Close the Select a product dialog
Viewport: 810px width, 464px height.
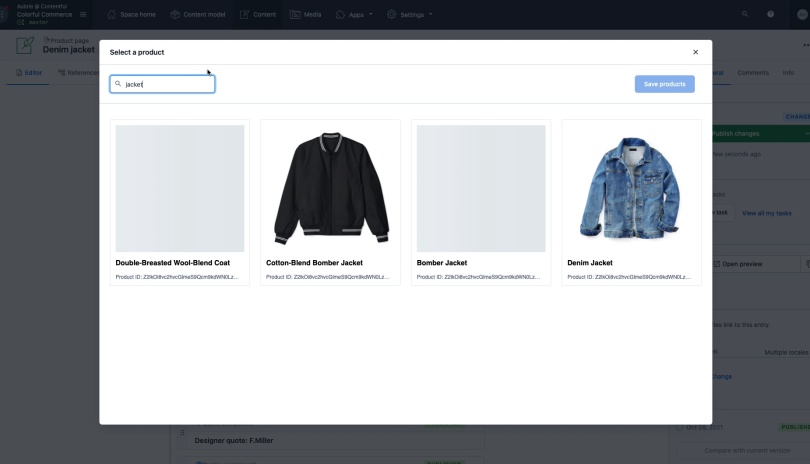pyautogui.click(x=695, y=52)
